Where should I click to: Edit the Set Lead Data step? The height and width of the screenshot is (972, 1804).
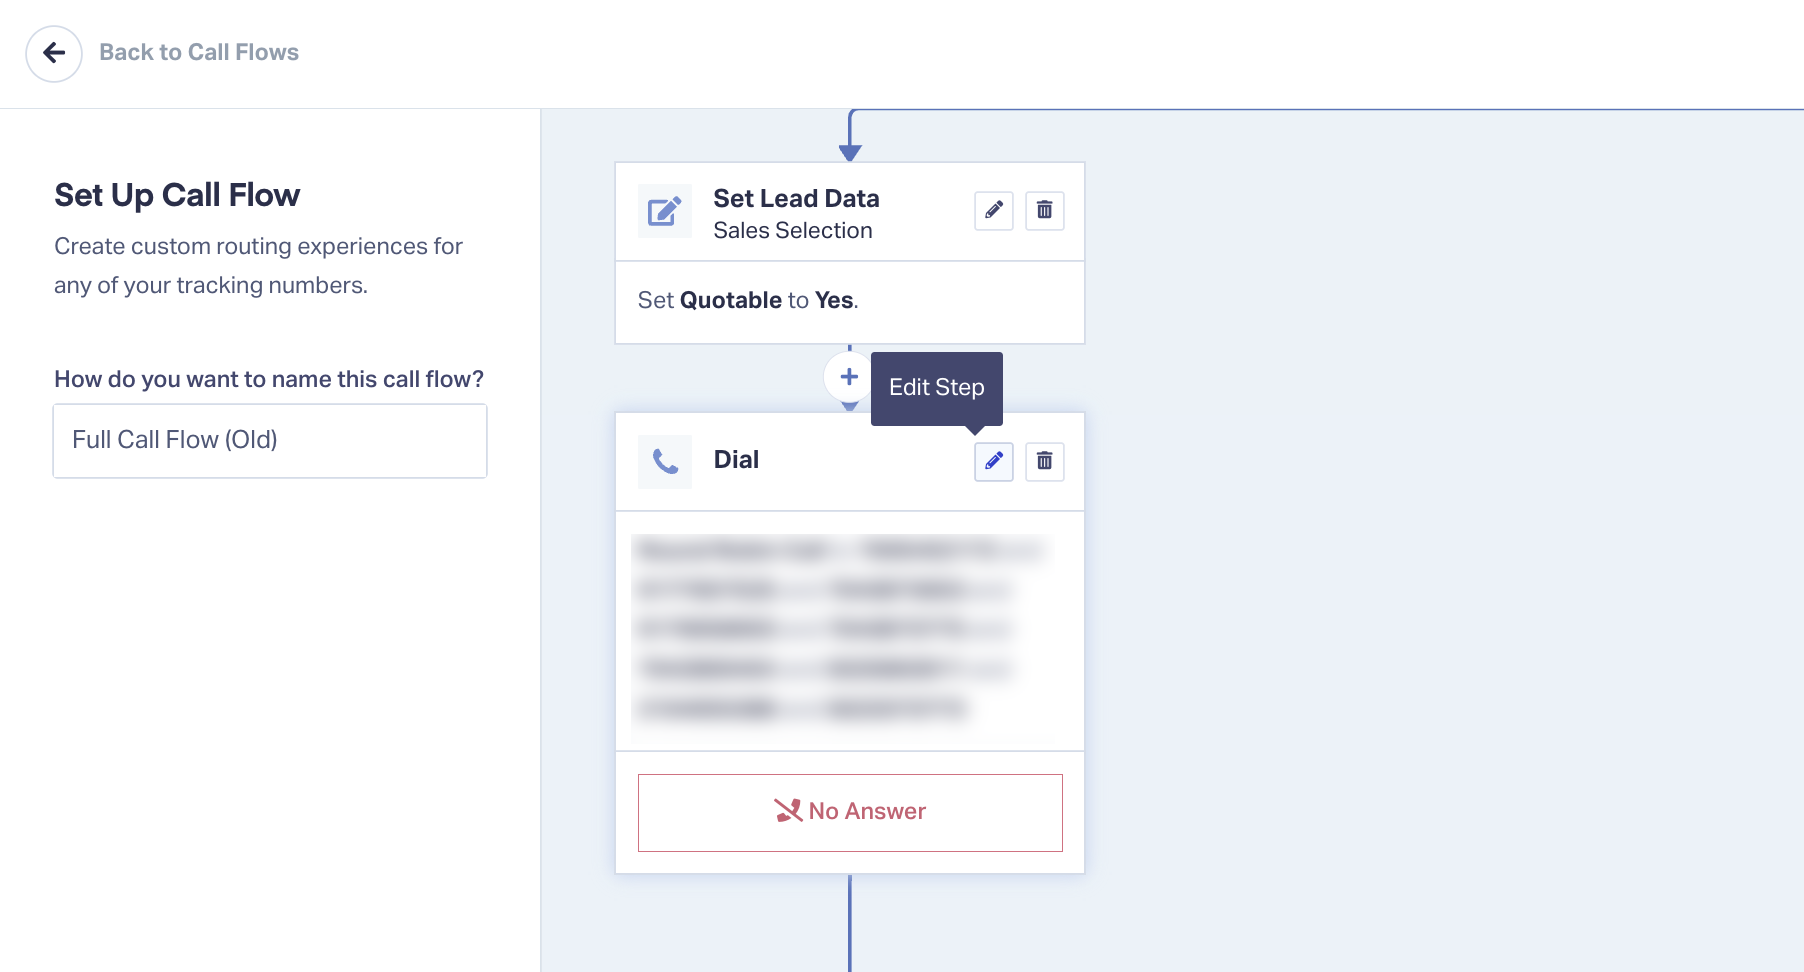(x=993, y=211)
